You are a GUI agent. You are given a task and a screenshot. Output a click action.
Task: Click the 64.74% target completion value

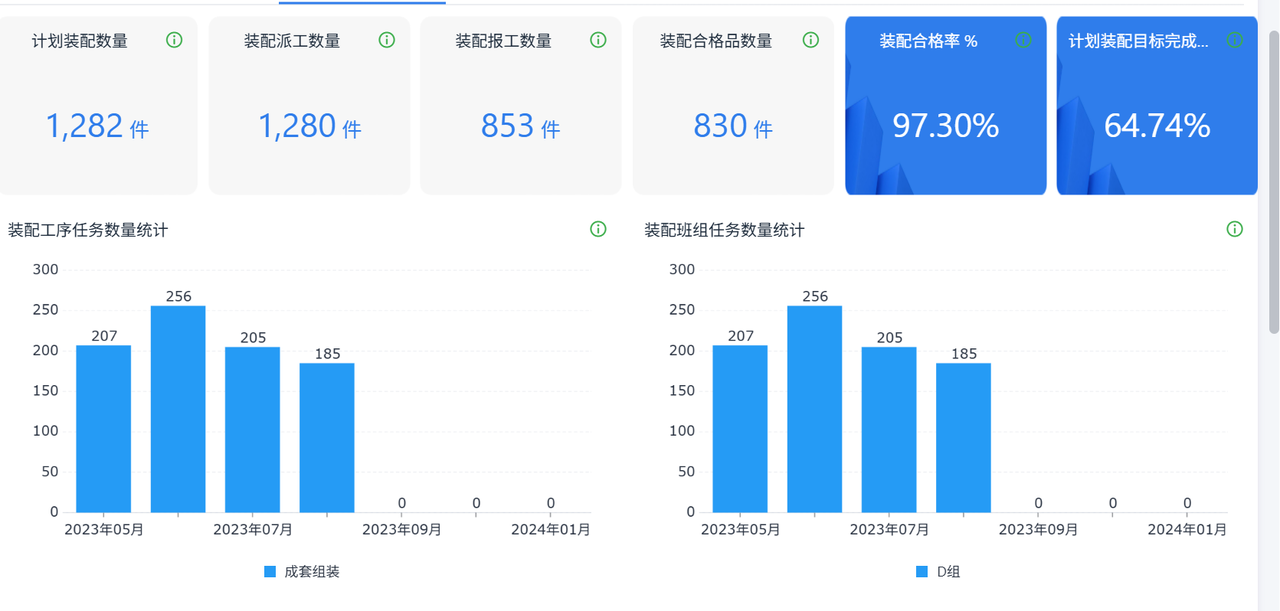pos(1157,126)
